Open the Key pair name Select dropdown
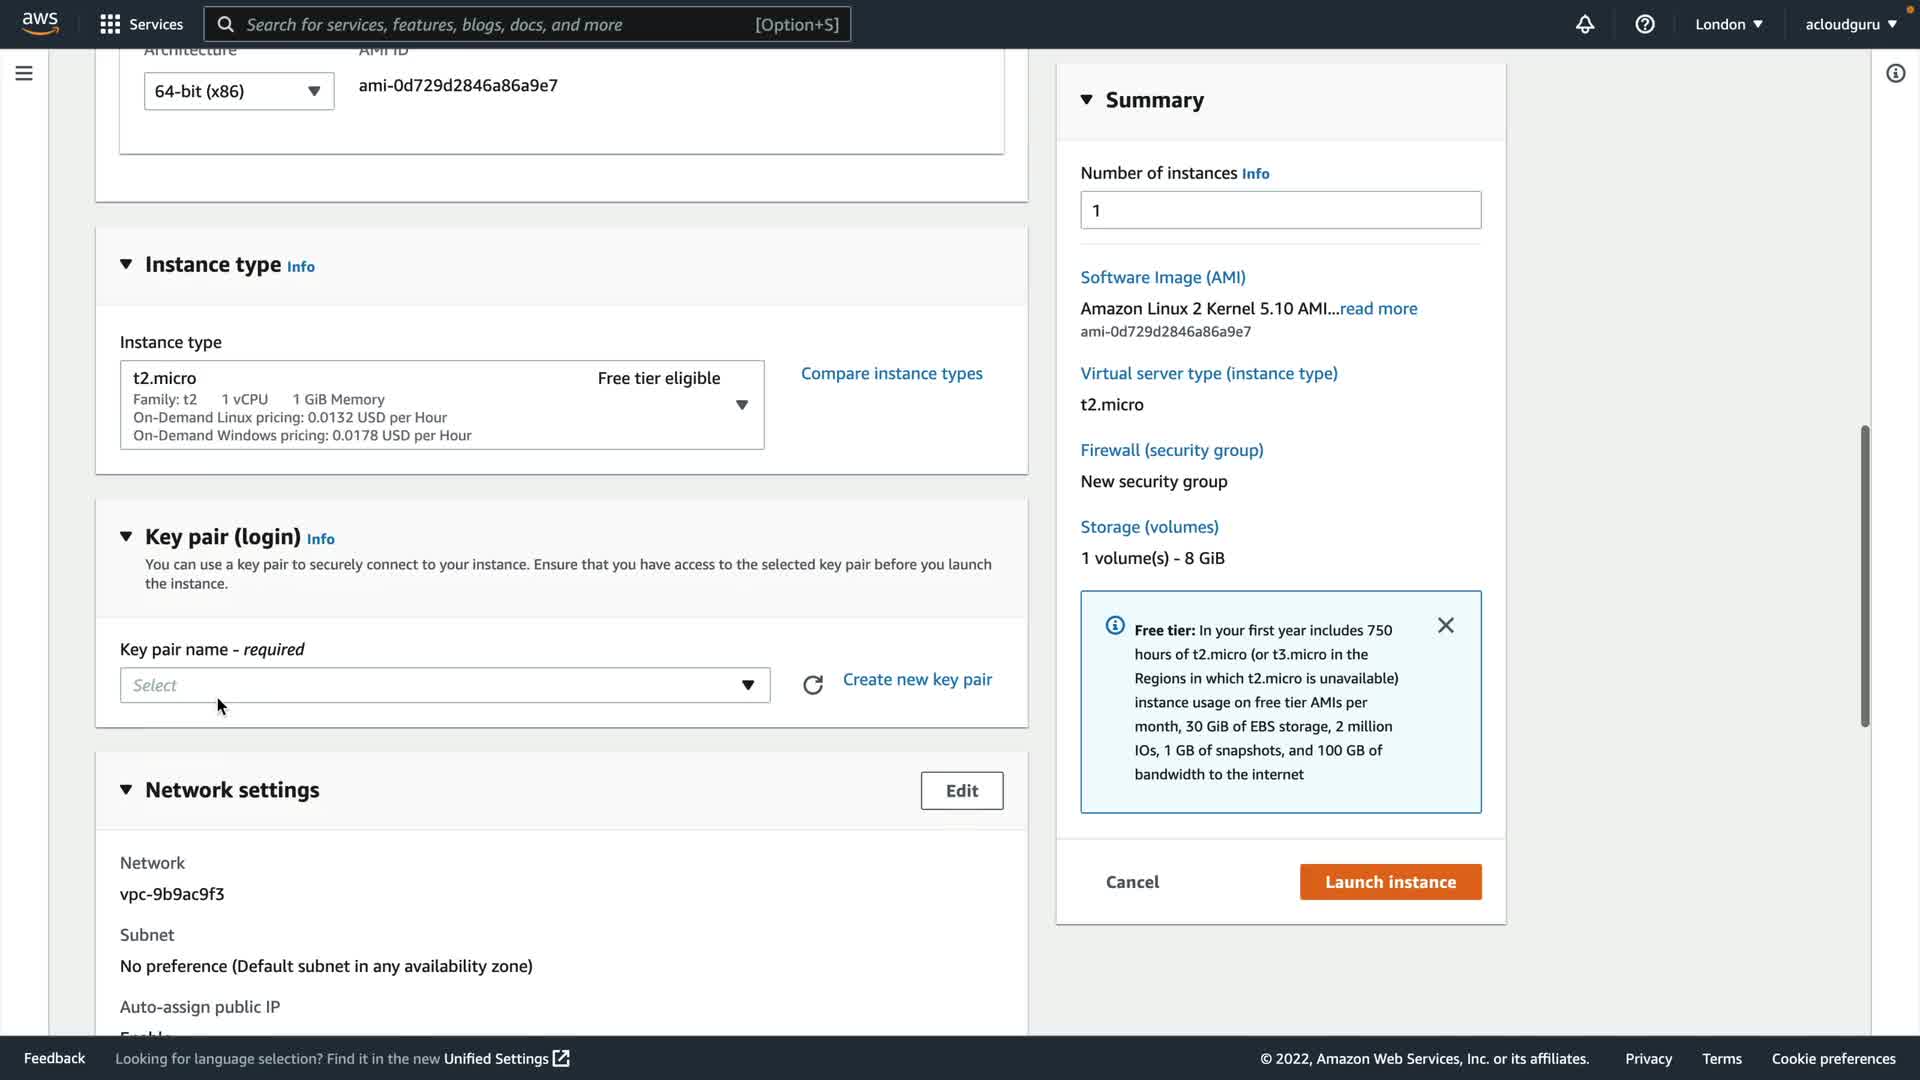Screen dimensions: 1920x1080 (445, 685)
